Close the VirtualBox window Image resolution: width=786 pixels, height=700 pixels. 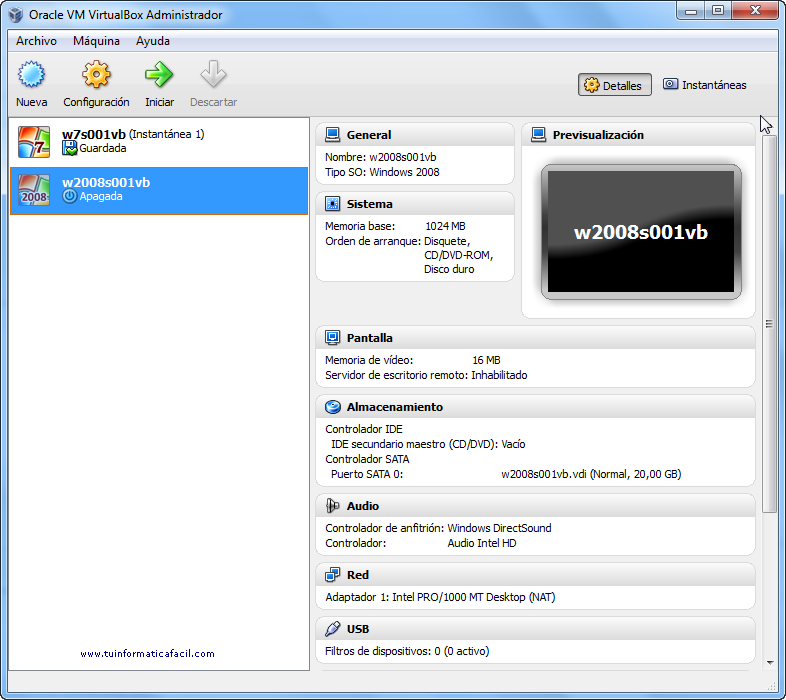(755, 11)
